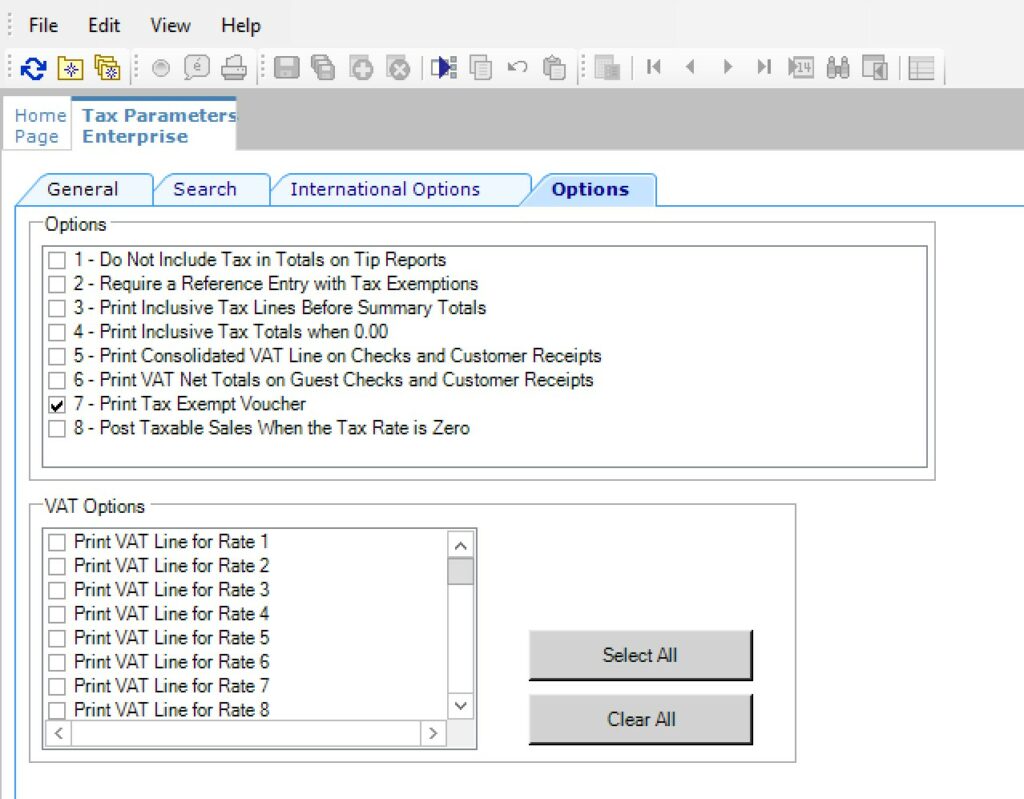Open the View menu
The height and width of the screenshot is (799, 1024).
coord(170,25)
